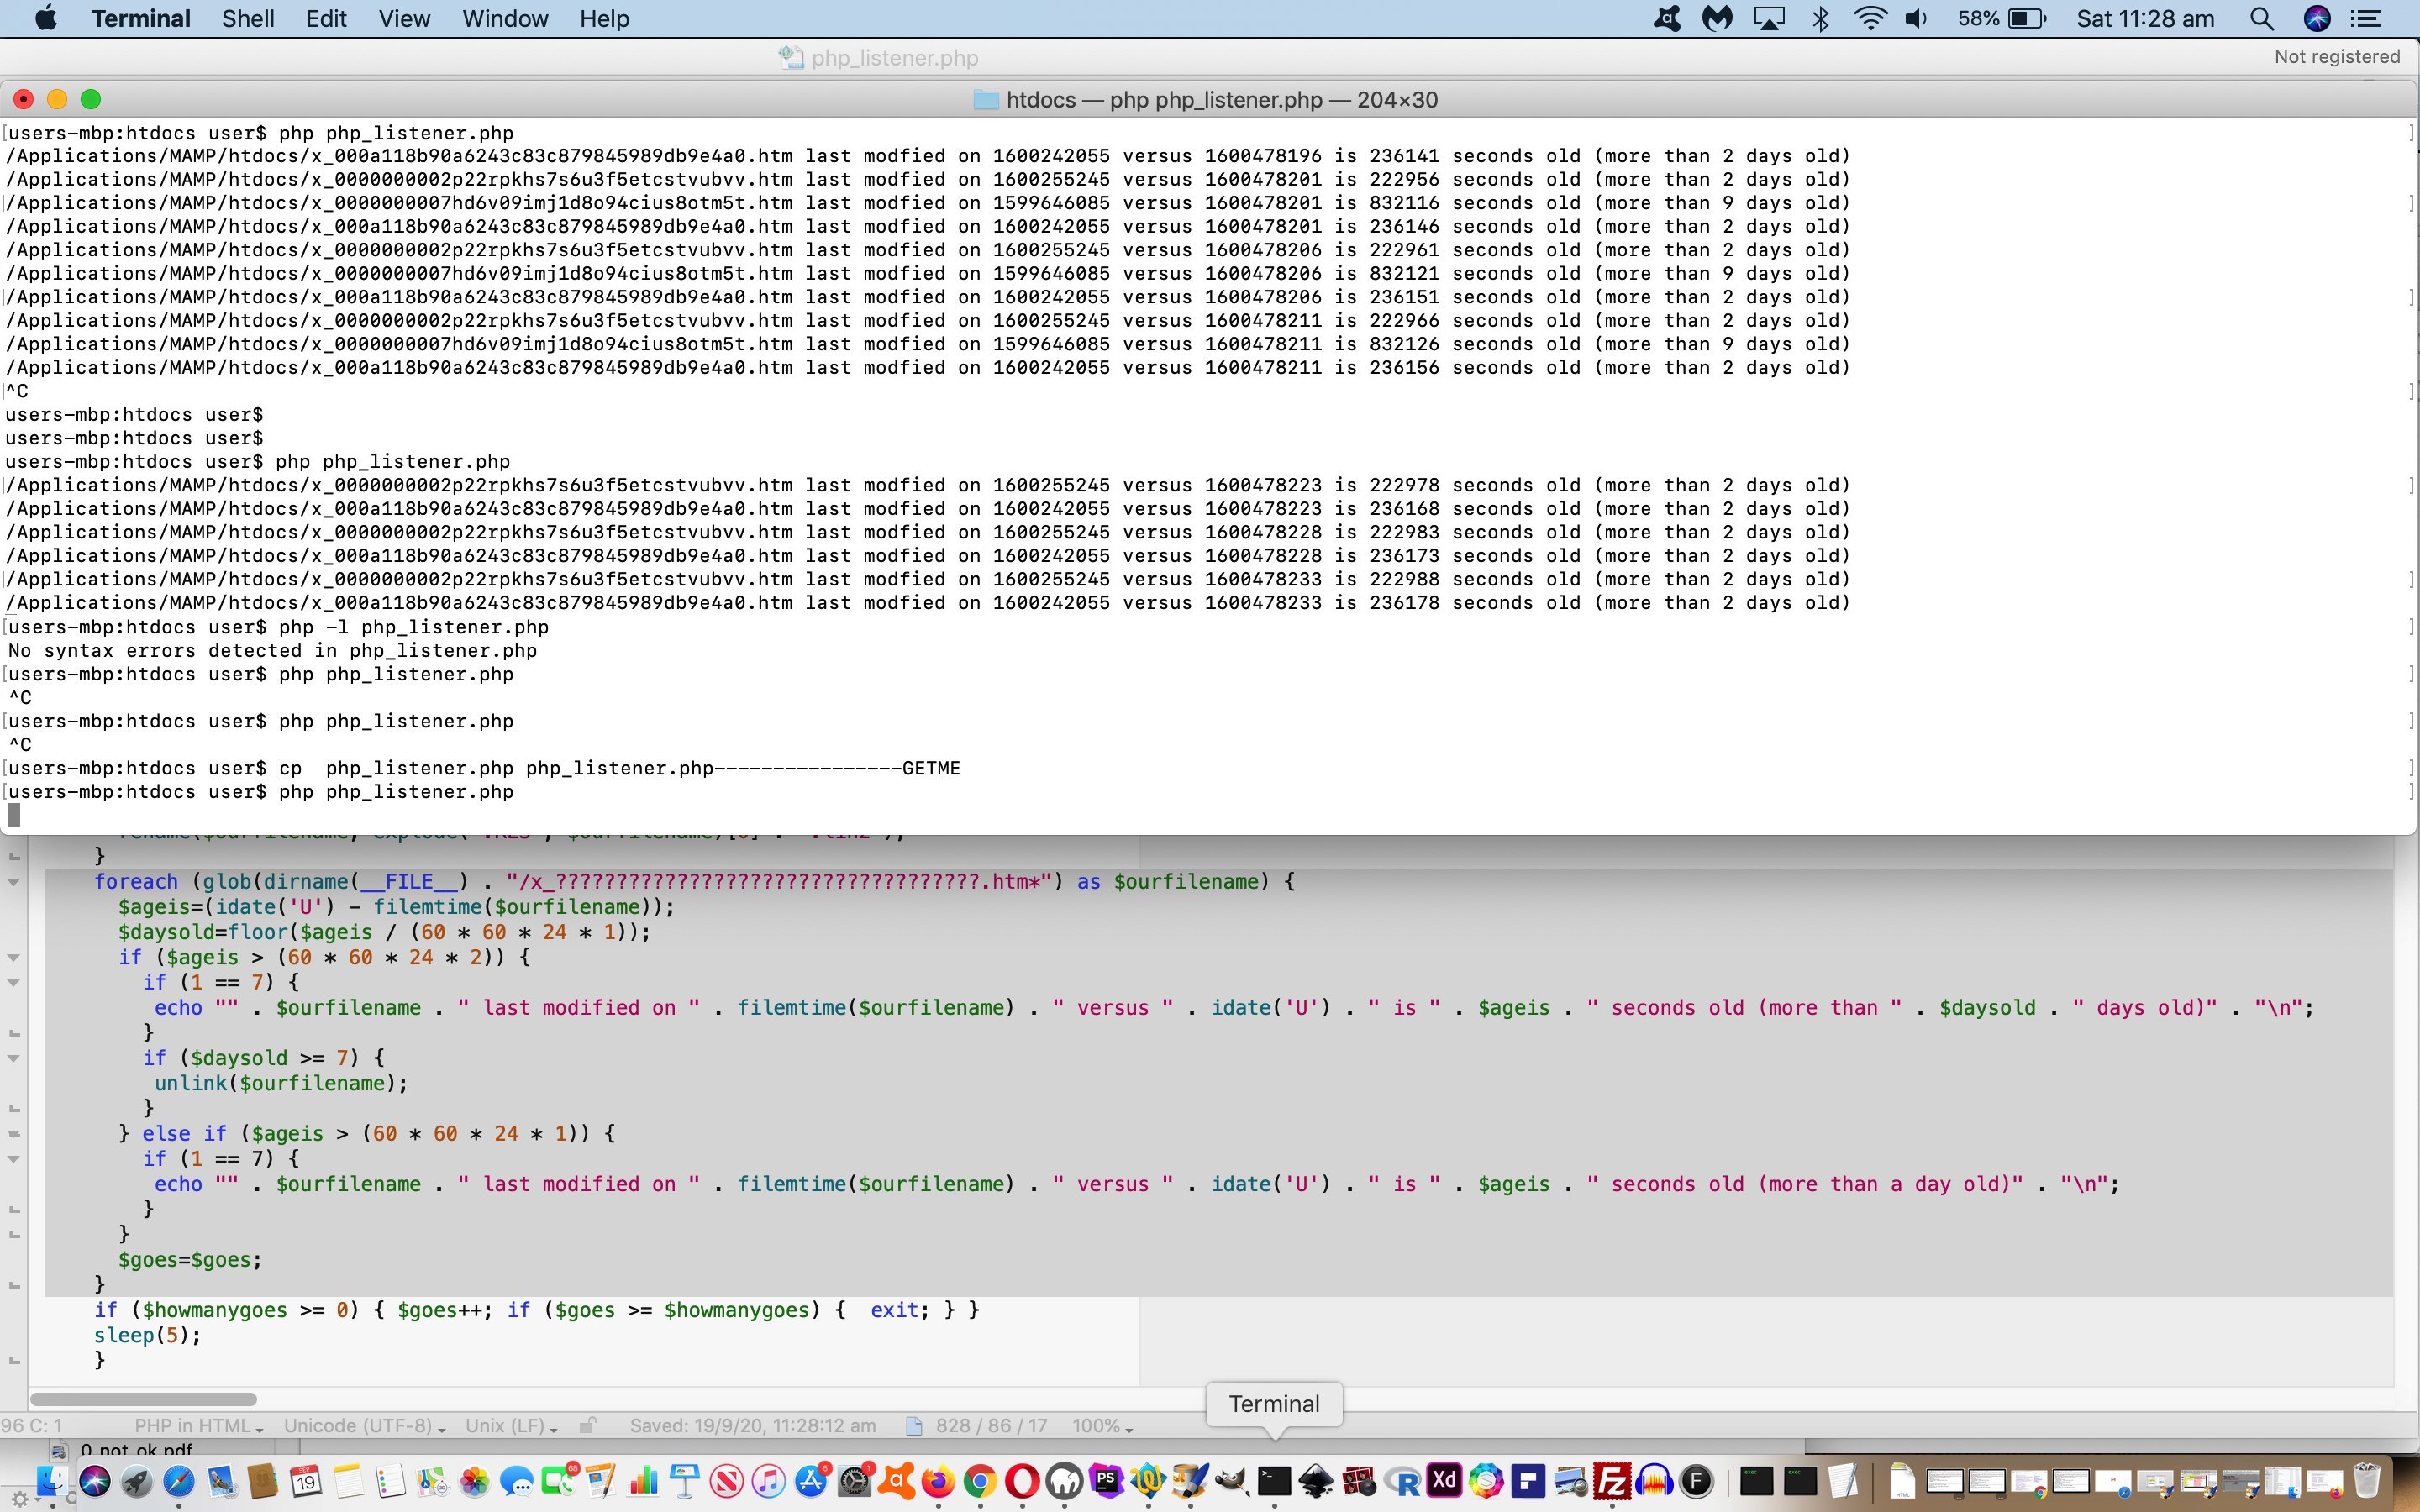2420x1512 pixels.
Task: Open the Bluetooth status menu
Action: tap(1820, 19)
